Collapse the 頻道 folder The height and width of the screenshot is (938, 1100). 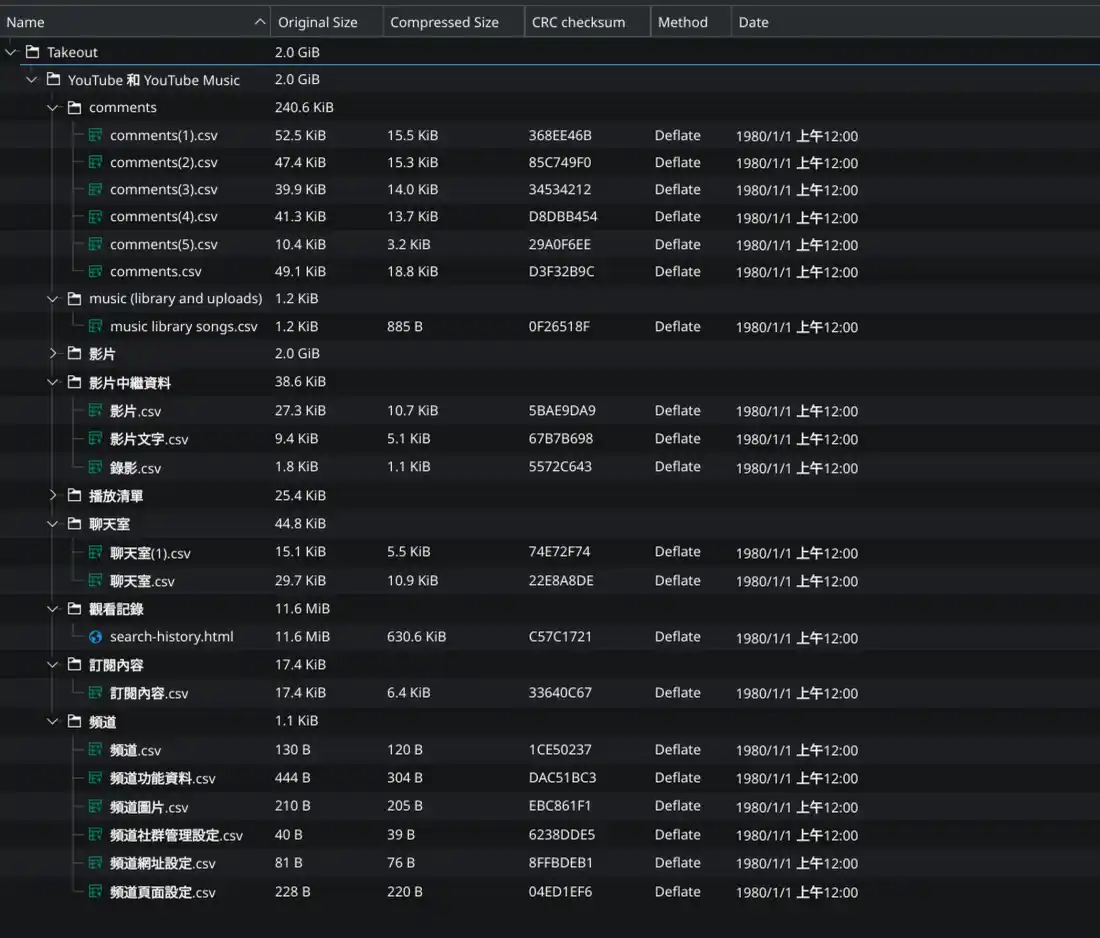click(x=53, y=721)
